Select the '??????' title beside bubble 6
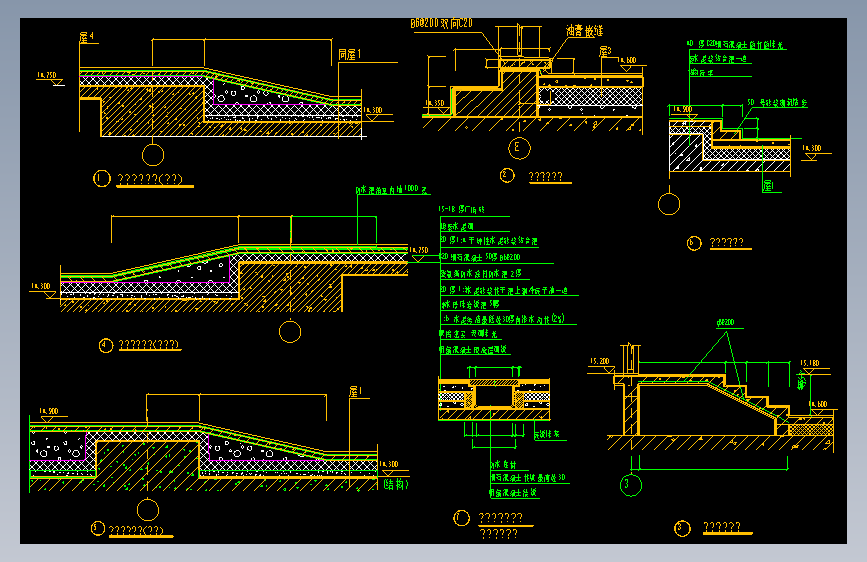Screen dimensions: 867x562 [727, 242]
